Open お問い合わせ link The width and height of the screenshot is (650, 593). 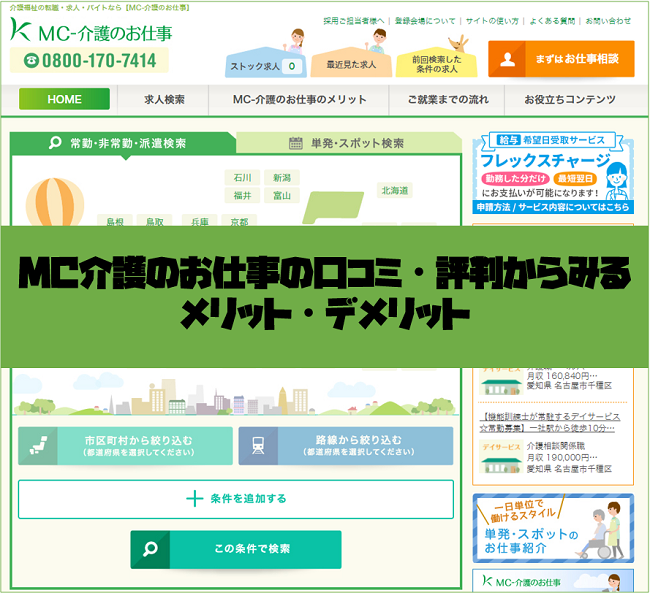(608, 21)
